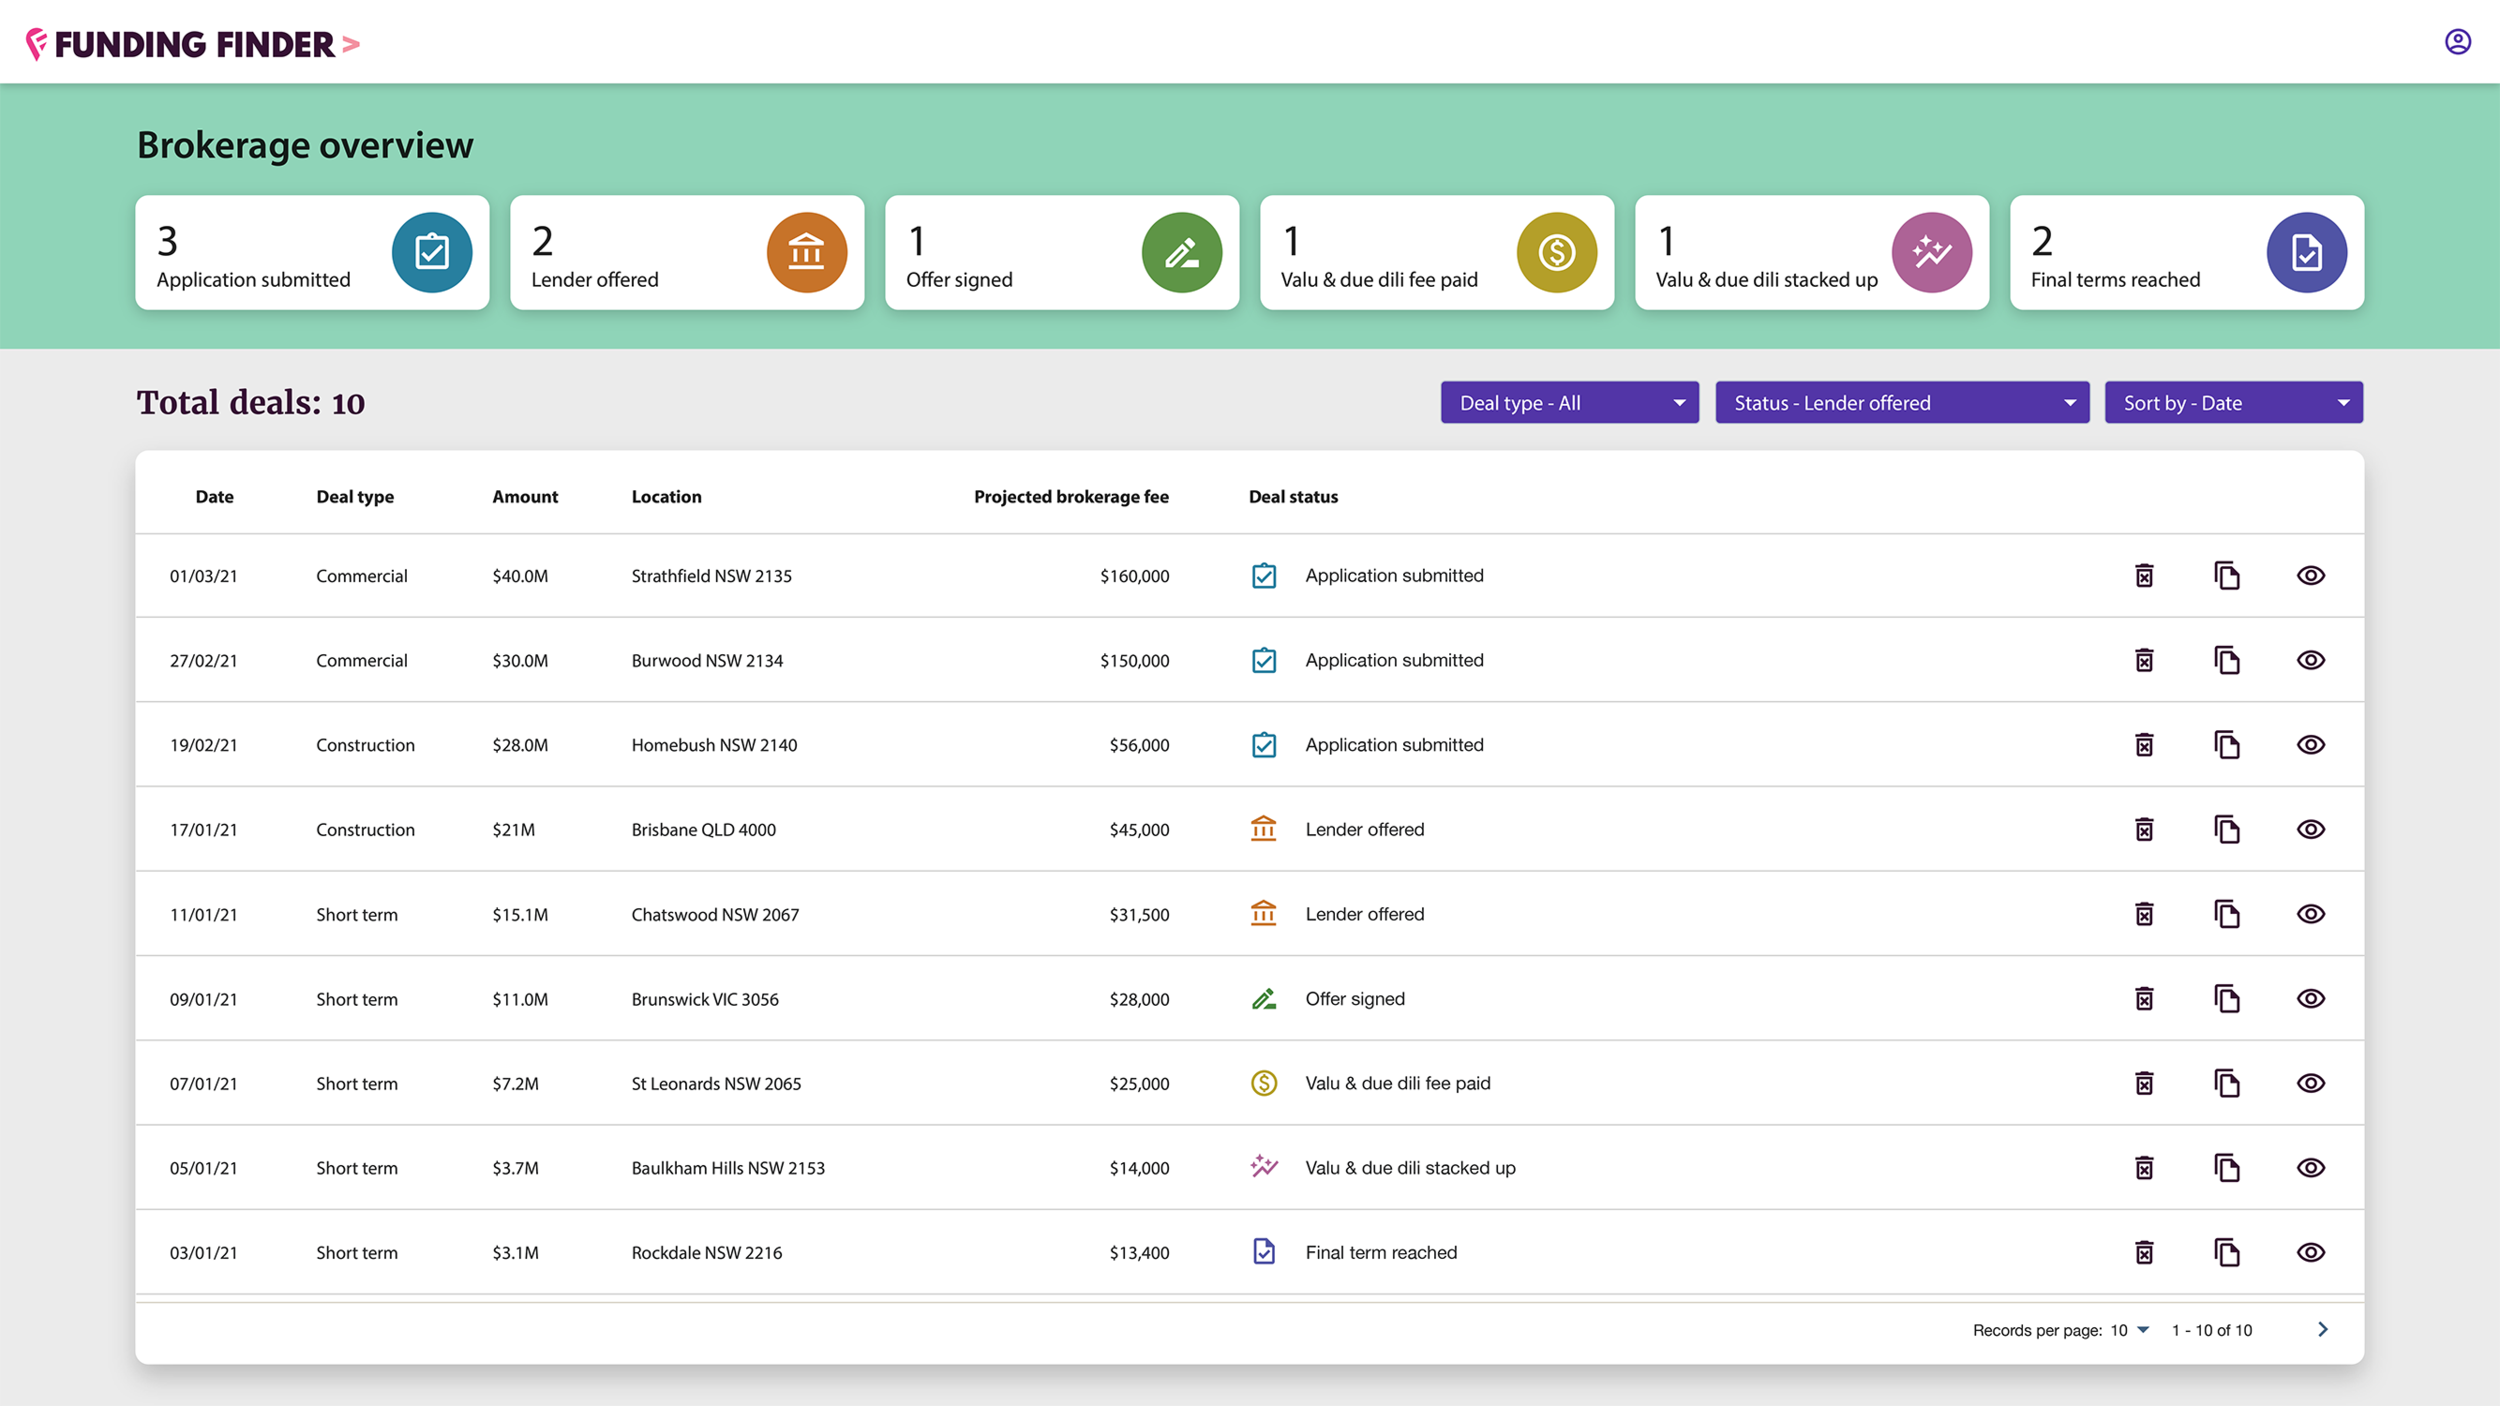The width and height of the screenshot is (2500, 1406).
Task: Click the green pen icon on Offer signed card
Action: coord(1182,252)
